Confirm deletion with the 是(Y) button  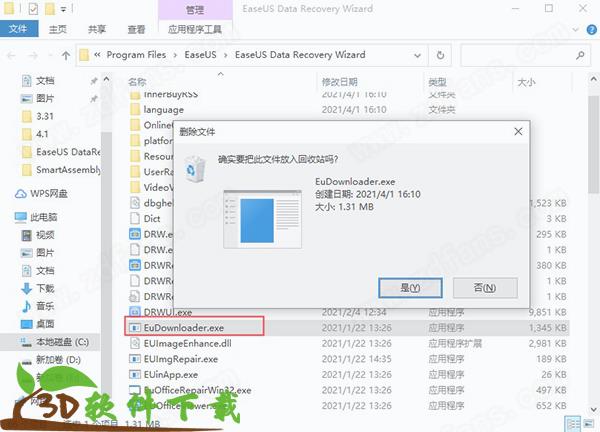410,288
